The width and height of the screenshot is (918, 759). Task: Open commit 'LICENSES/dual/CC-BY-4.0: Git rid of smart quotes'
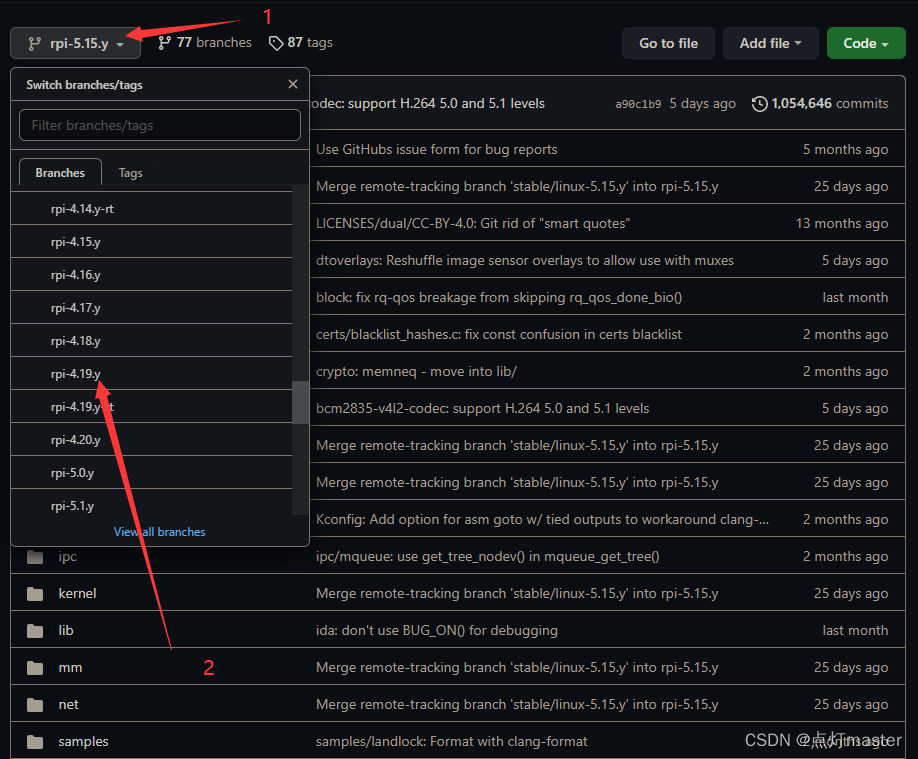473,223
